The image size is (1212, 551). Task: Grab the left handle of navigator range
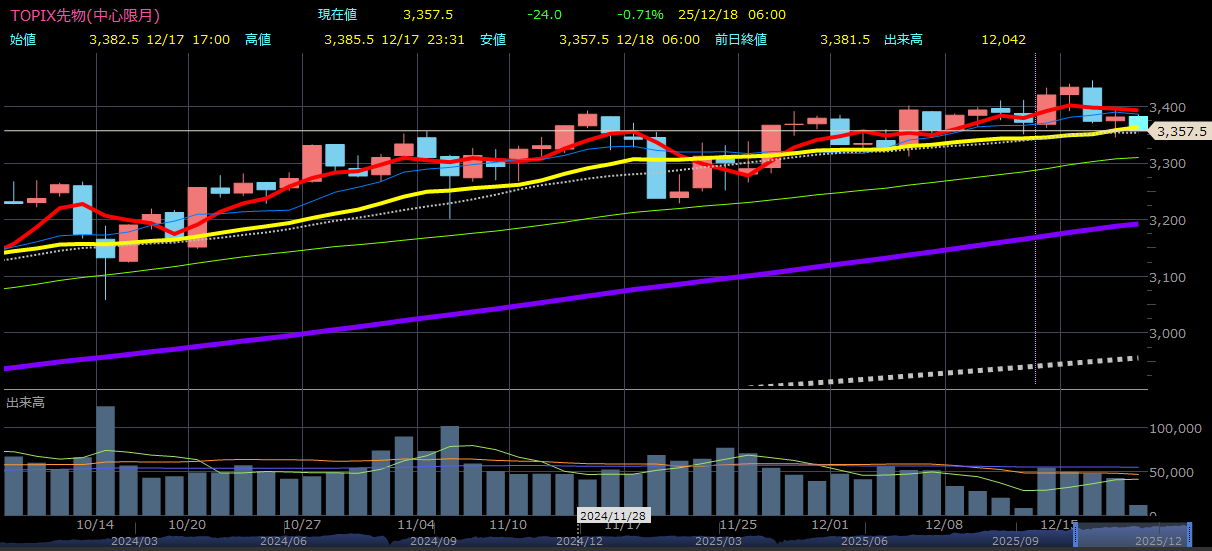pyautogui.click(x=1076, y=534)
